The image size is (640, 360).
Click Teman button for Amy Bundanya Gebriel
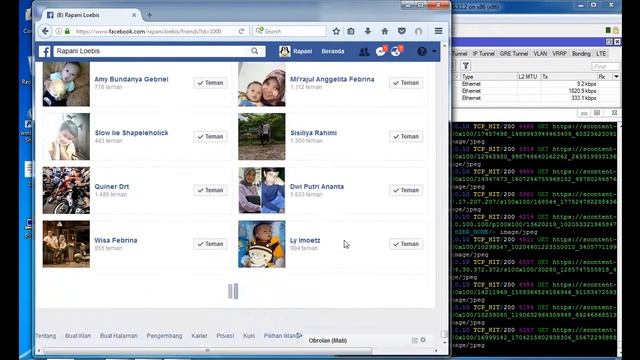point(210,83)
